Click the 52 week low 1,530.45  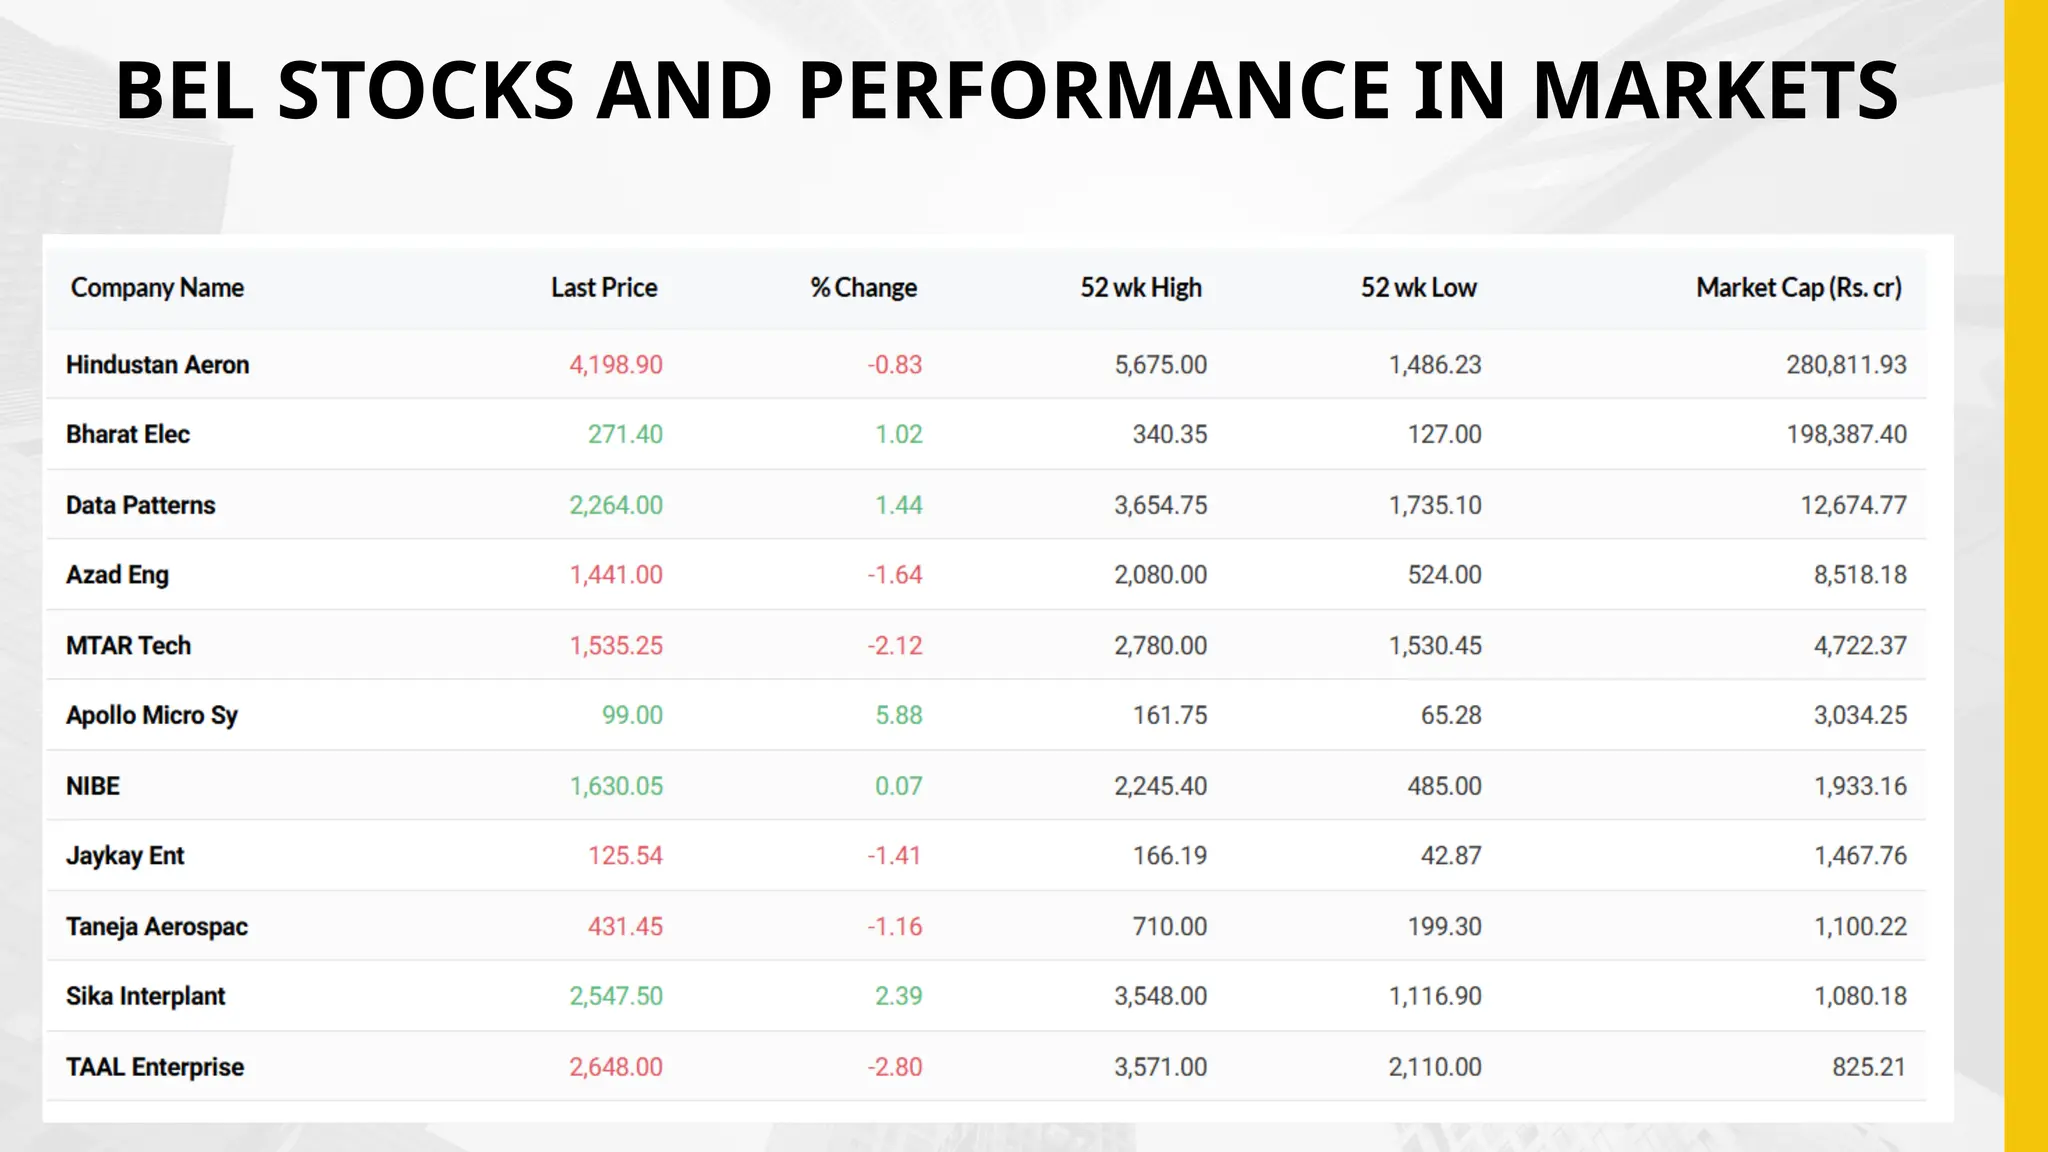(1435, 646)
